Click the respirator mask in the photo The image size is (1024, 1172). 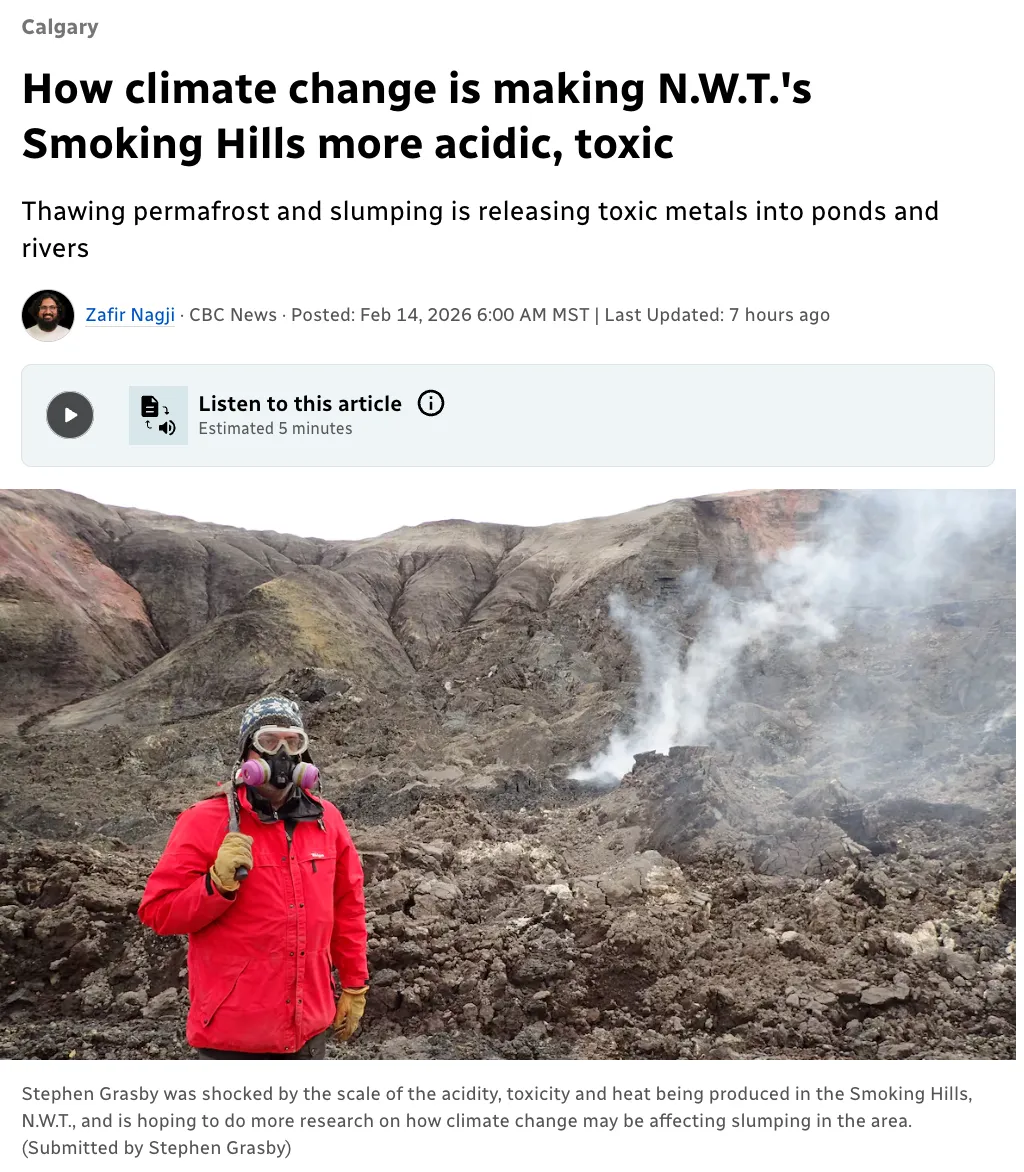point(279,770)
